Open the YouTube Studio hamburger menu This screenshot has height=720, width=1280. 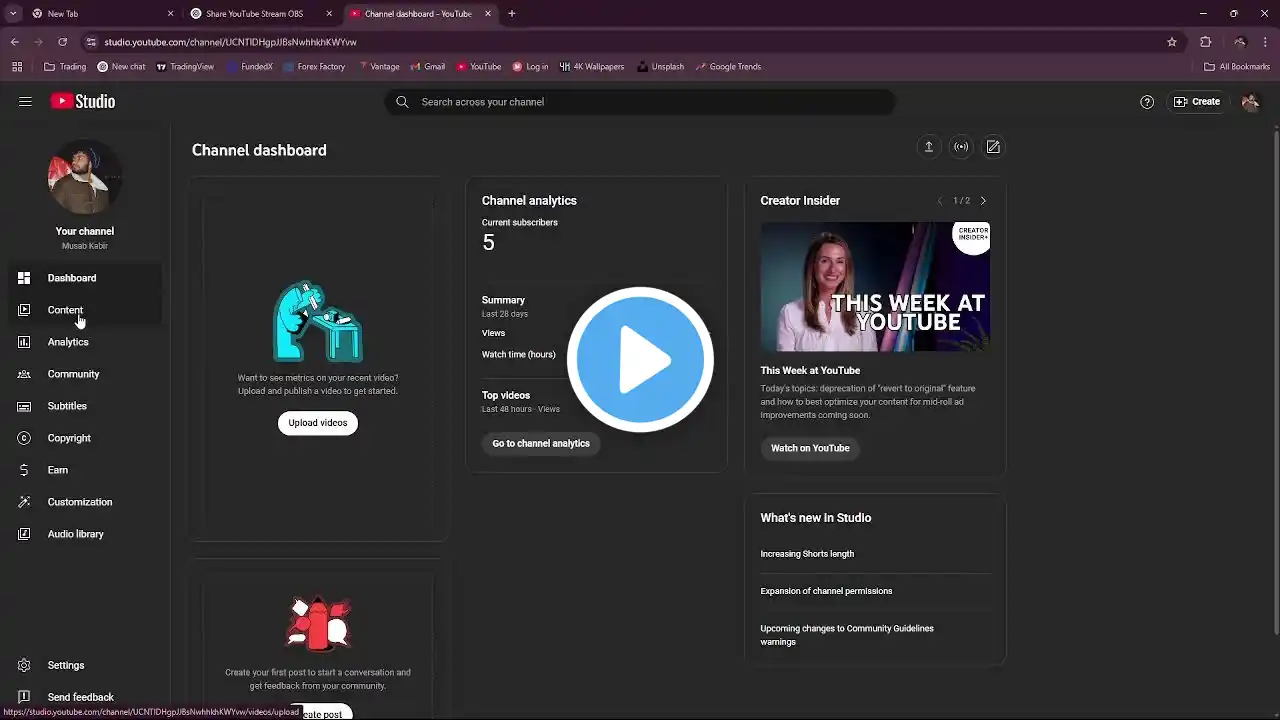pyautogui.click(x=25, y=102)
